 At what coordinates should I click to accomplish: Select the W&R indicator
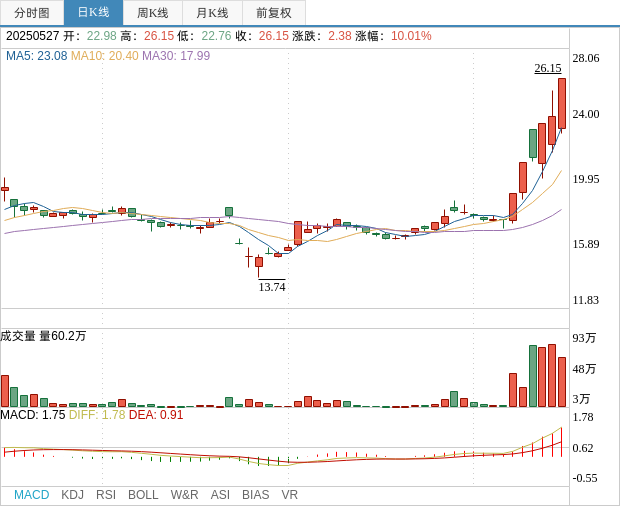(x=184, y=495)
